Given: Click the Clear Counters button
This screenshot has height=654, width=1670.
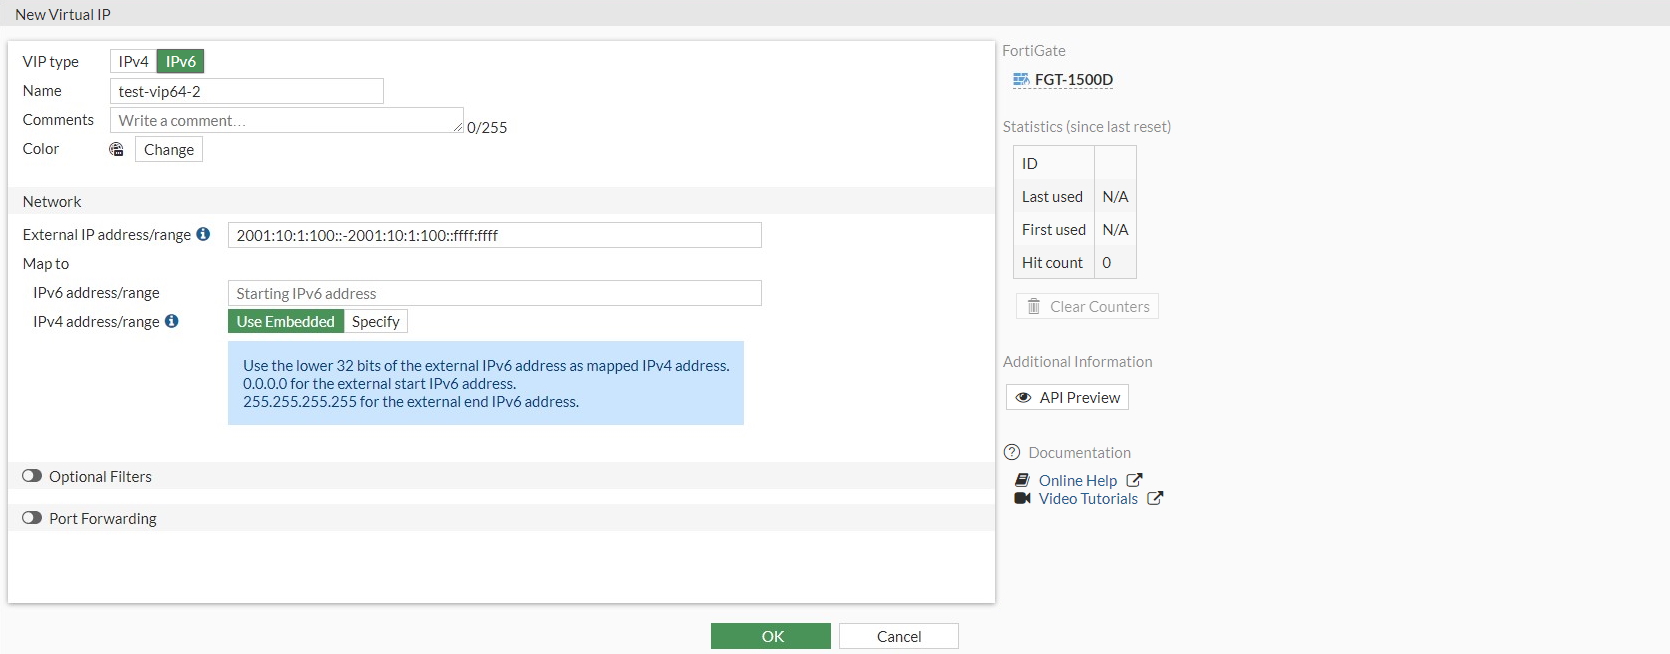Looking at the screenshot, I should (x=1087, y=306).
